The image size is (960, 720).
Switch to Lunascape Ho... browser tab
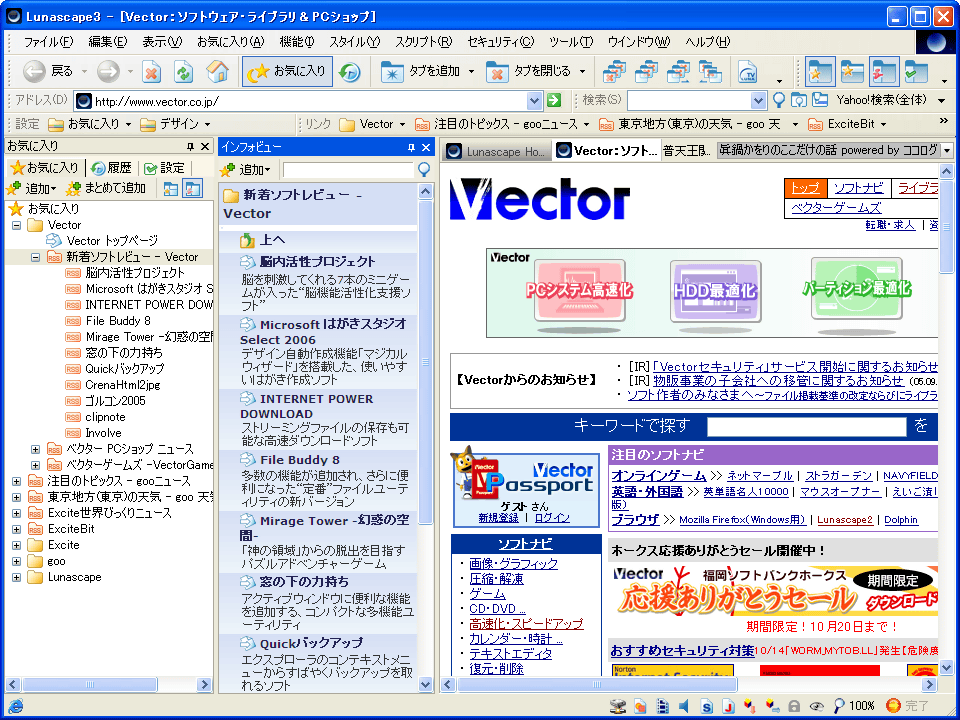pos(497,151)
